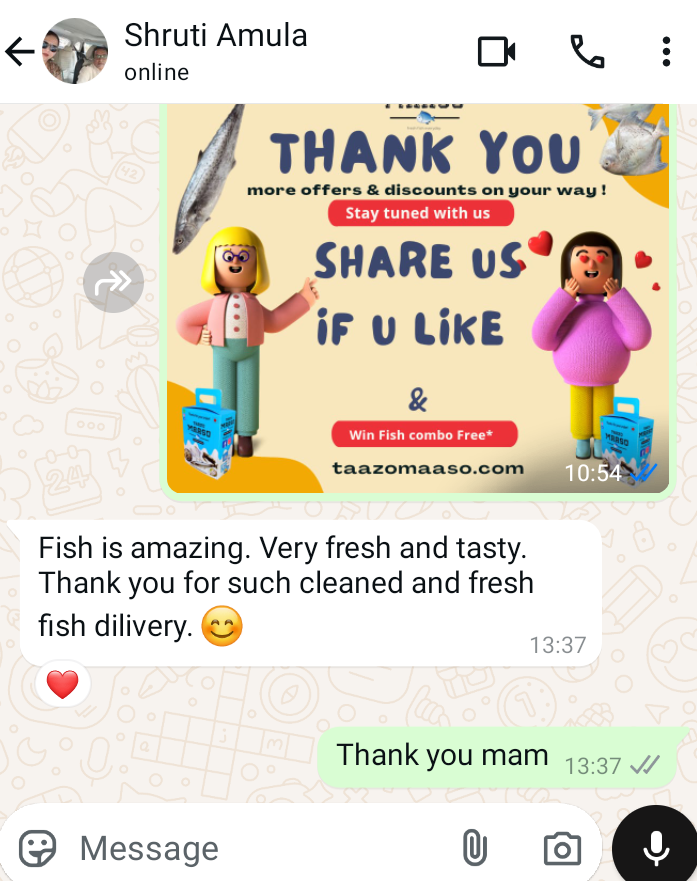Screen dimensions: 697x881
Task: Tap the Message text field
Action: tap(264, 848)
